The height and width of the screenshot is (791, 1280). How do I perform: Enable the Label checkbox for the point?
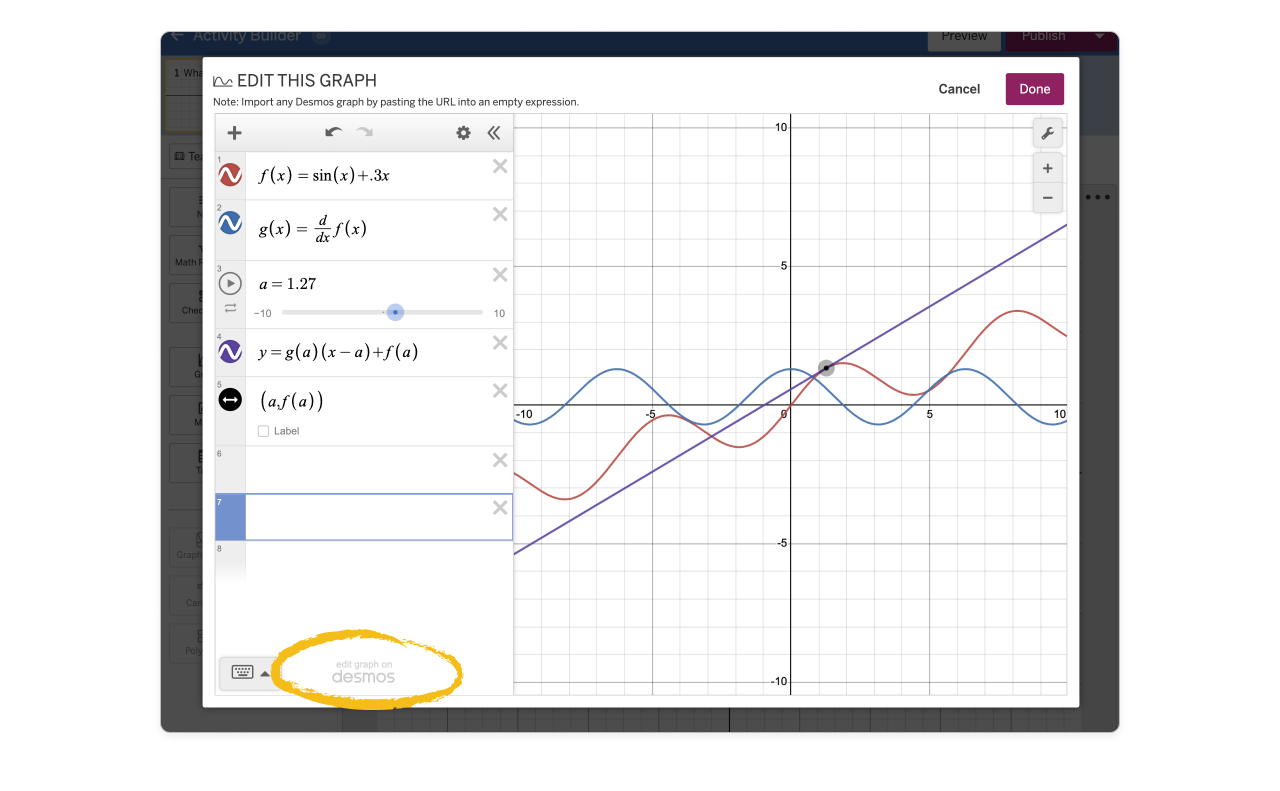point(264,431)
